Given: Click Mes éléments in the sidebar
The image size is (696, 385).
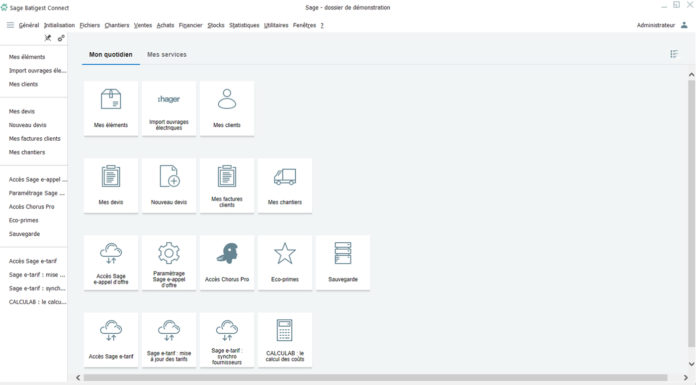Looking at the screenshot, I should point(27,57).
